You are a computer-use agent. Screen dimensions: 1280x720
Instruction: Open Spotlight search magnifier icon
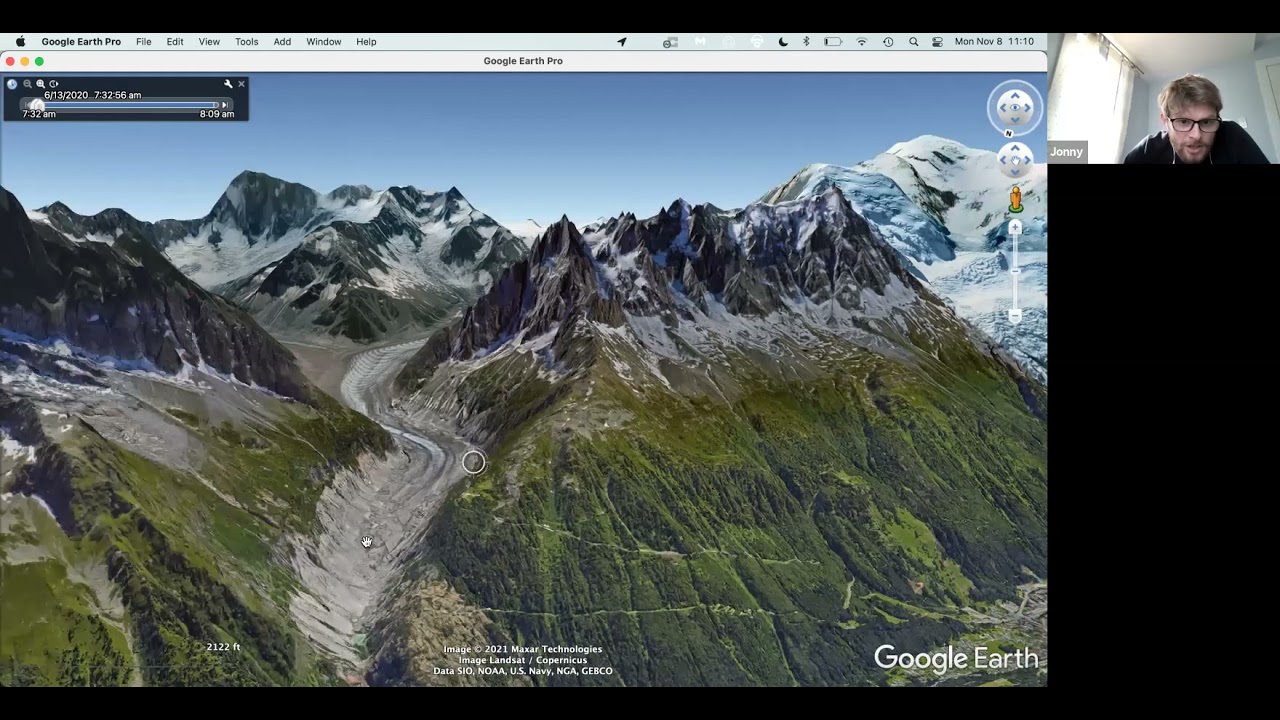pos(913,42)
